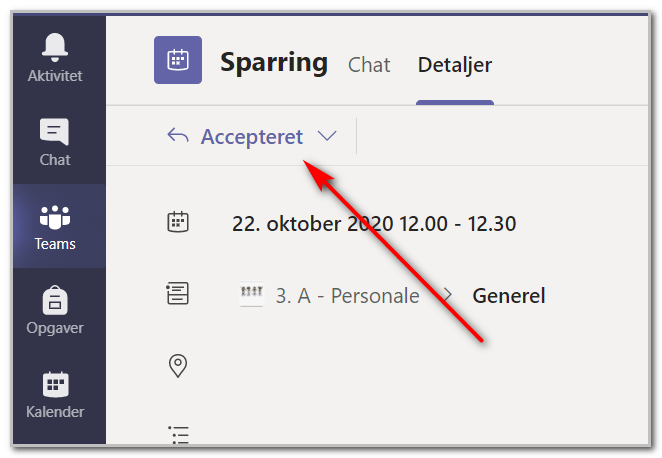The image size is (662, 458).
Task: Select the Teams sidebar icon
Action: 55,227
